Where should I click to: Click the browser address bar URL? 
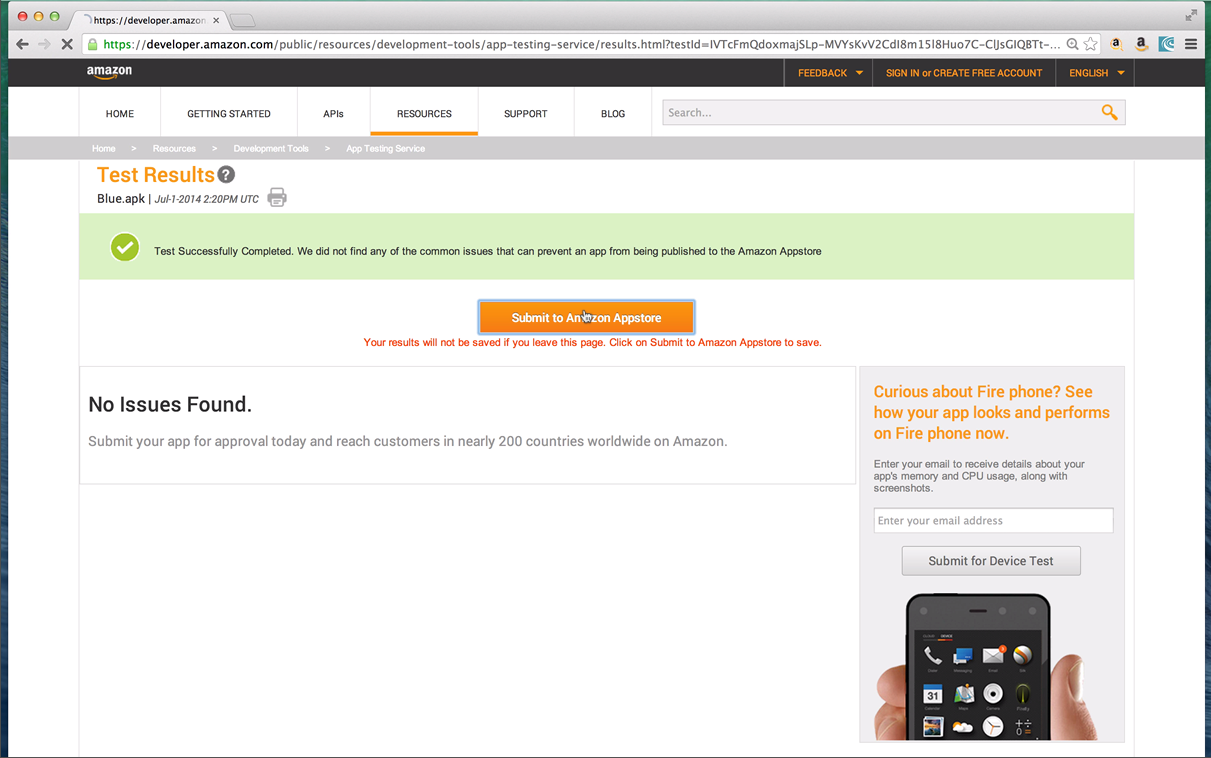pos(581,44)
